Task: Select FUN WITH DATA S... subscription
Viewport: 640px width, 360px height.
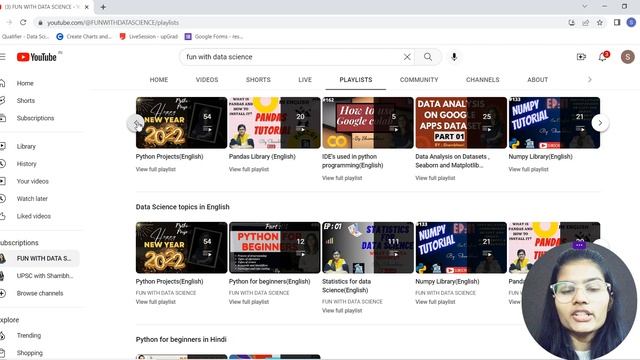Action: (40, 258)
